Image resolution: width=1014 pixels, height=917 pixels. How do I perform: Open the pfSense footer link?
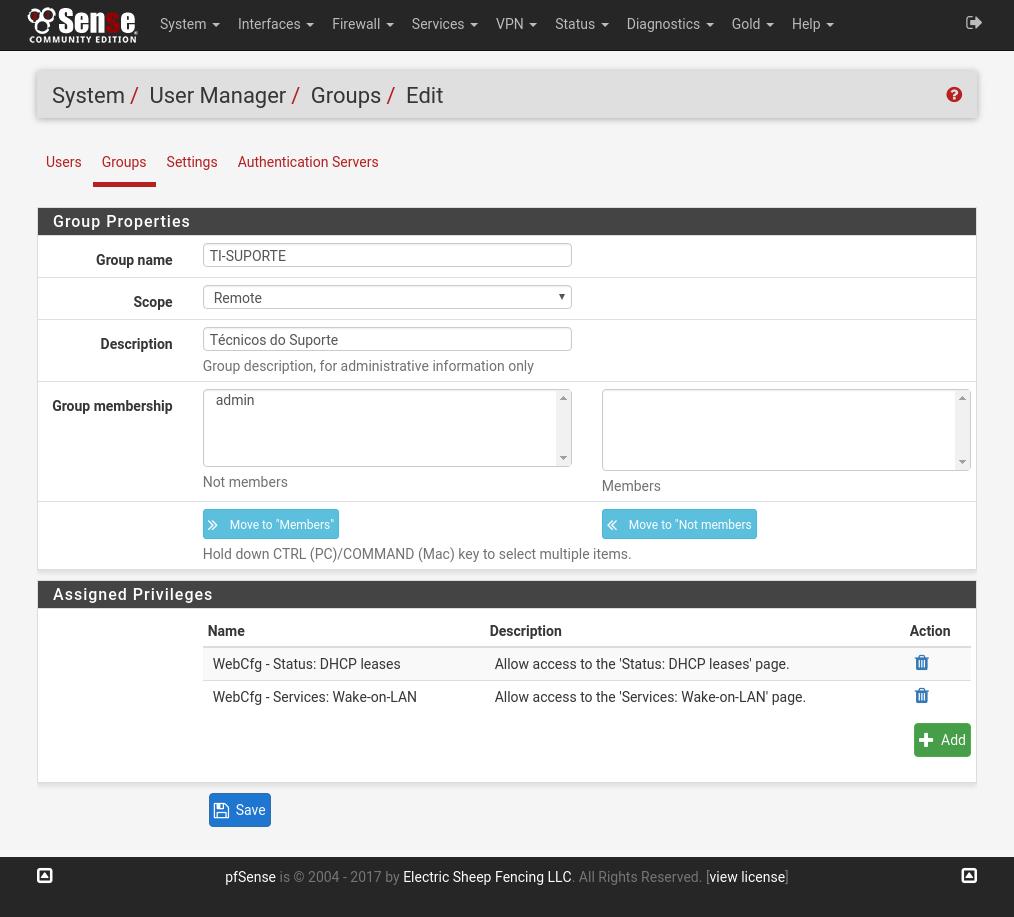click(250, 877)
